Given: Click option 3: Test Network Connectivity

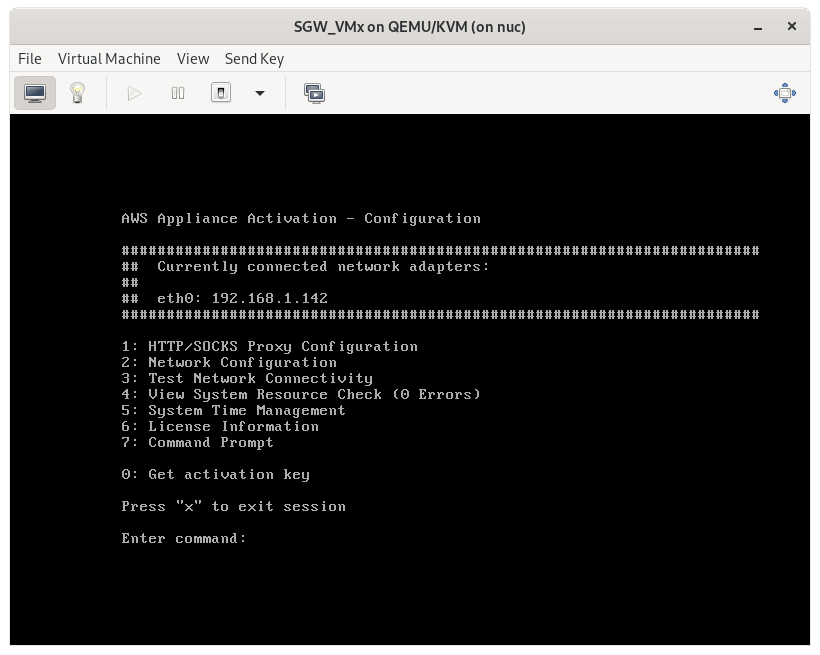Looking at the screenshot, I should (246, 378).
